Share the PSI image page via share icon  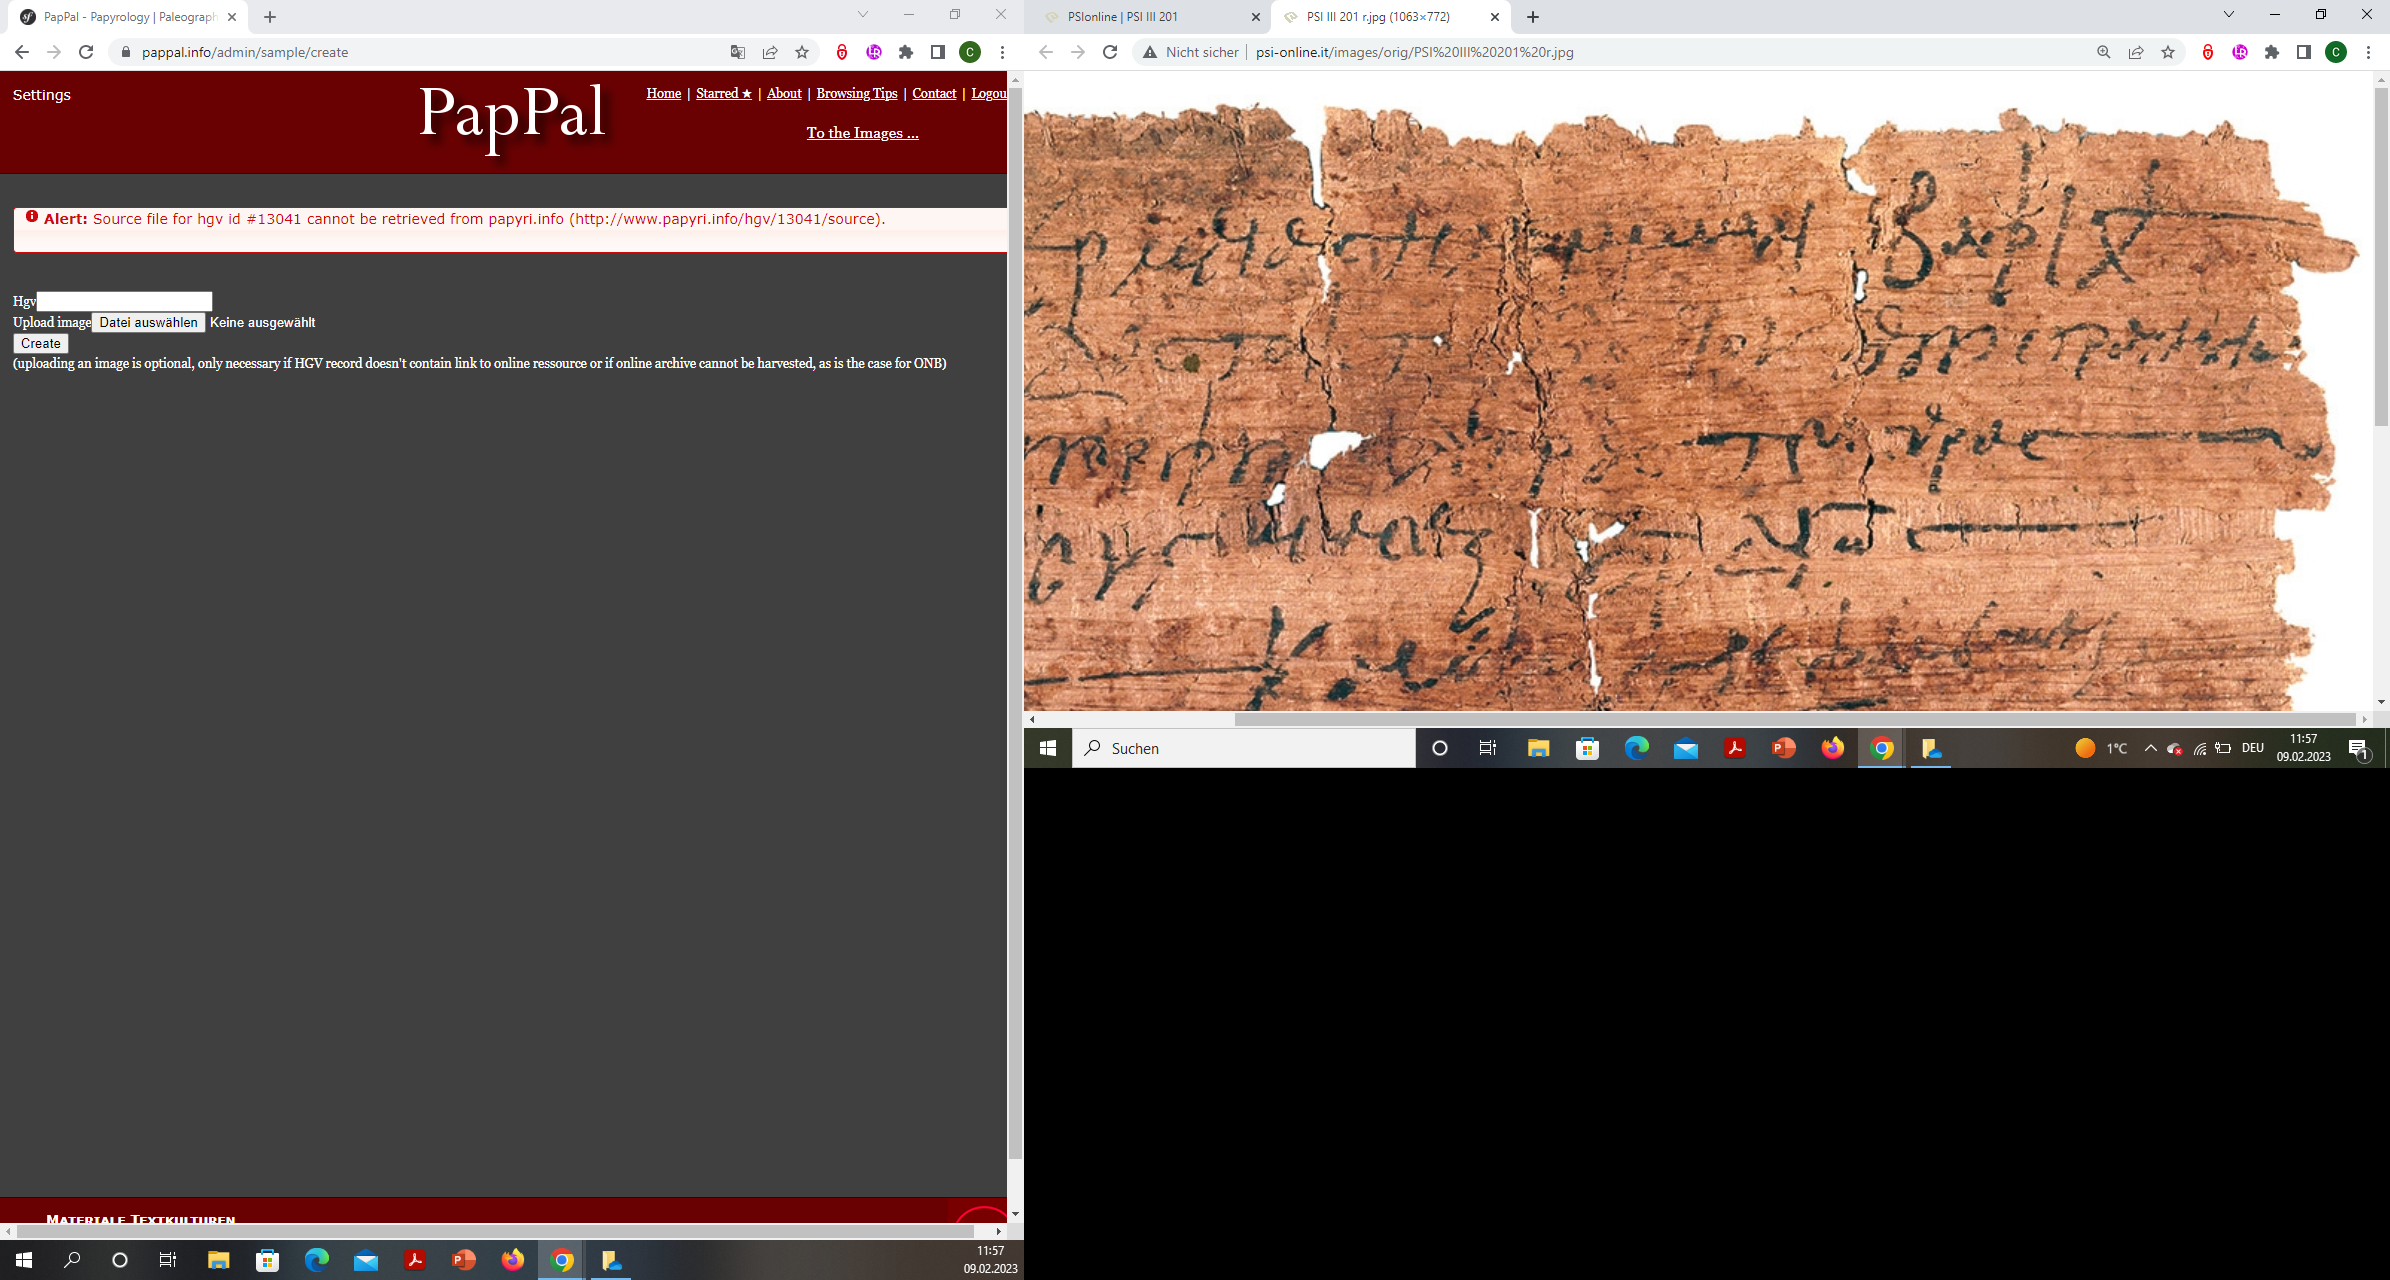[2136, 52]
